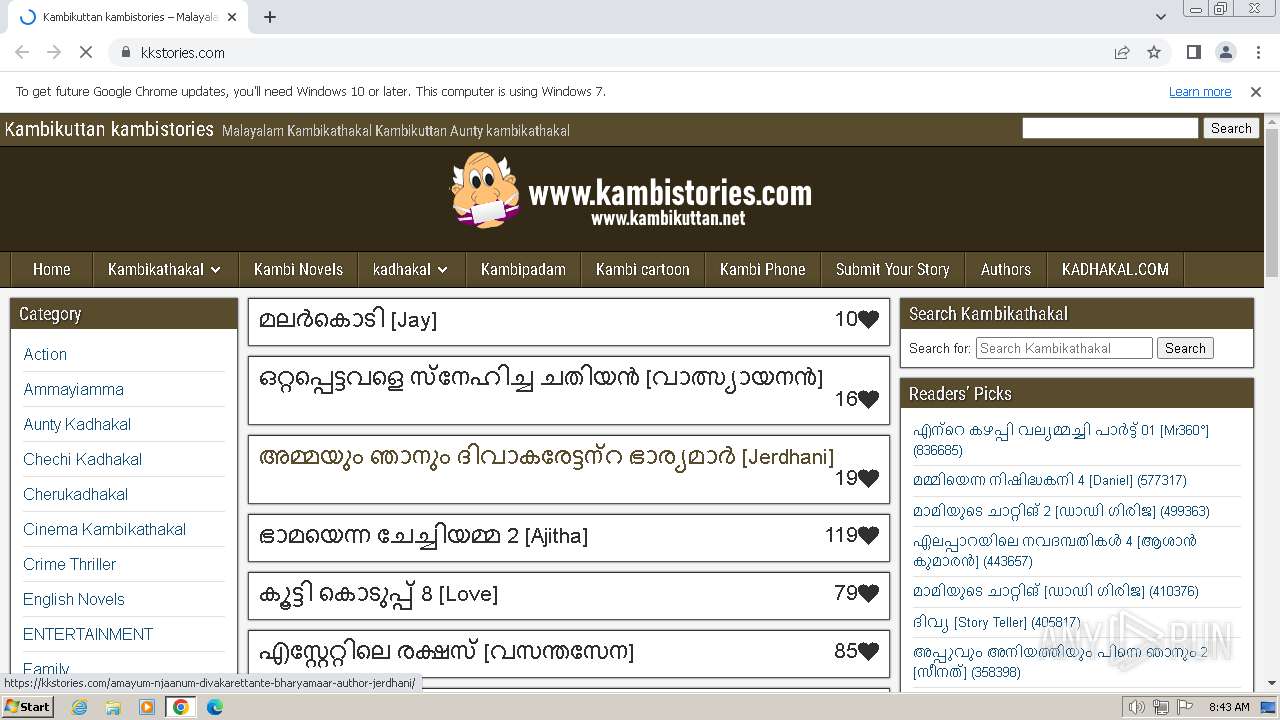The image size is (1280, 720).
Task: Open the Ammayiamma category link
Action: (x=74, y=389)
